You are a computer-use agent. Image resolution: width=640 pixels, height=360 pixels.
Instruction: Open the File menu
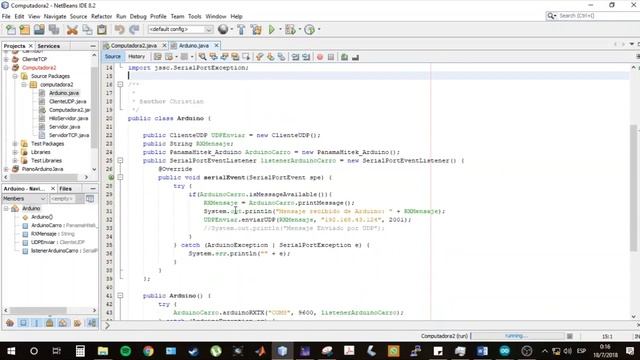click(6, 16)
